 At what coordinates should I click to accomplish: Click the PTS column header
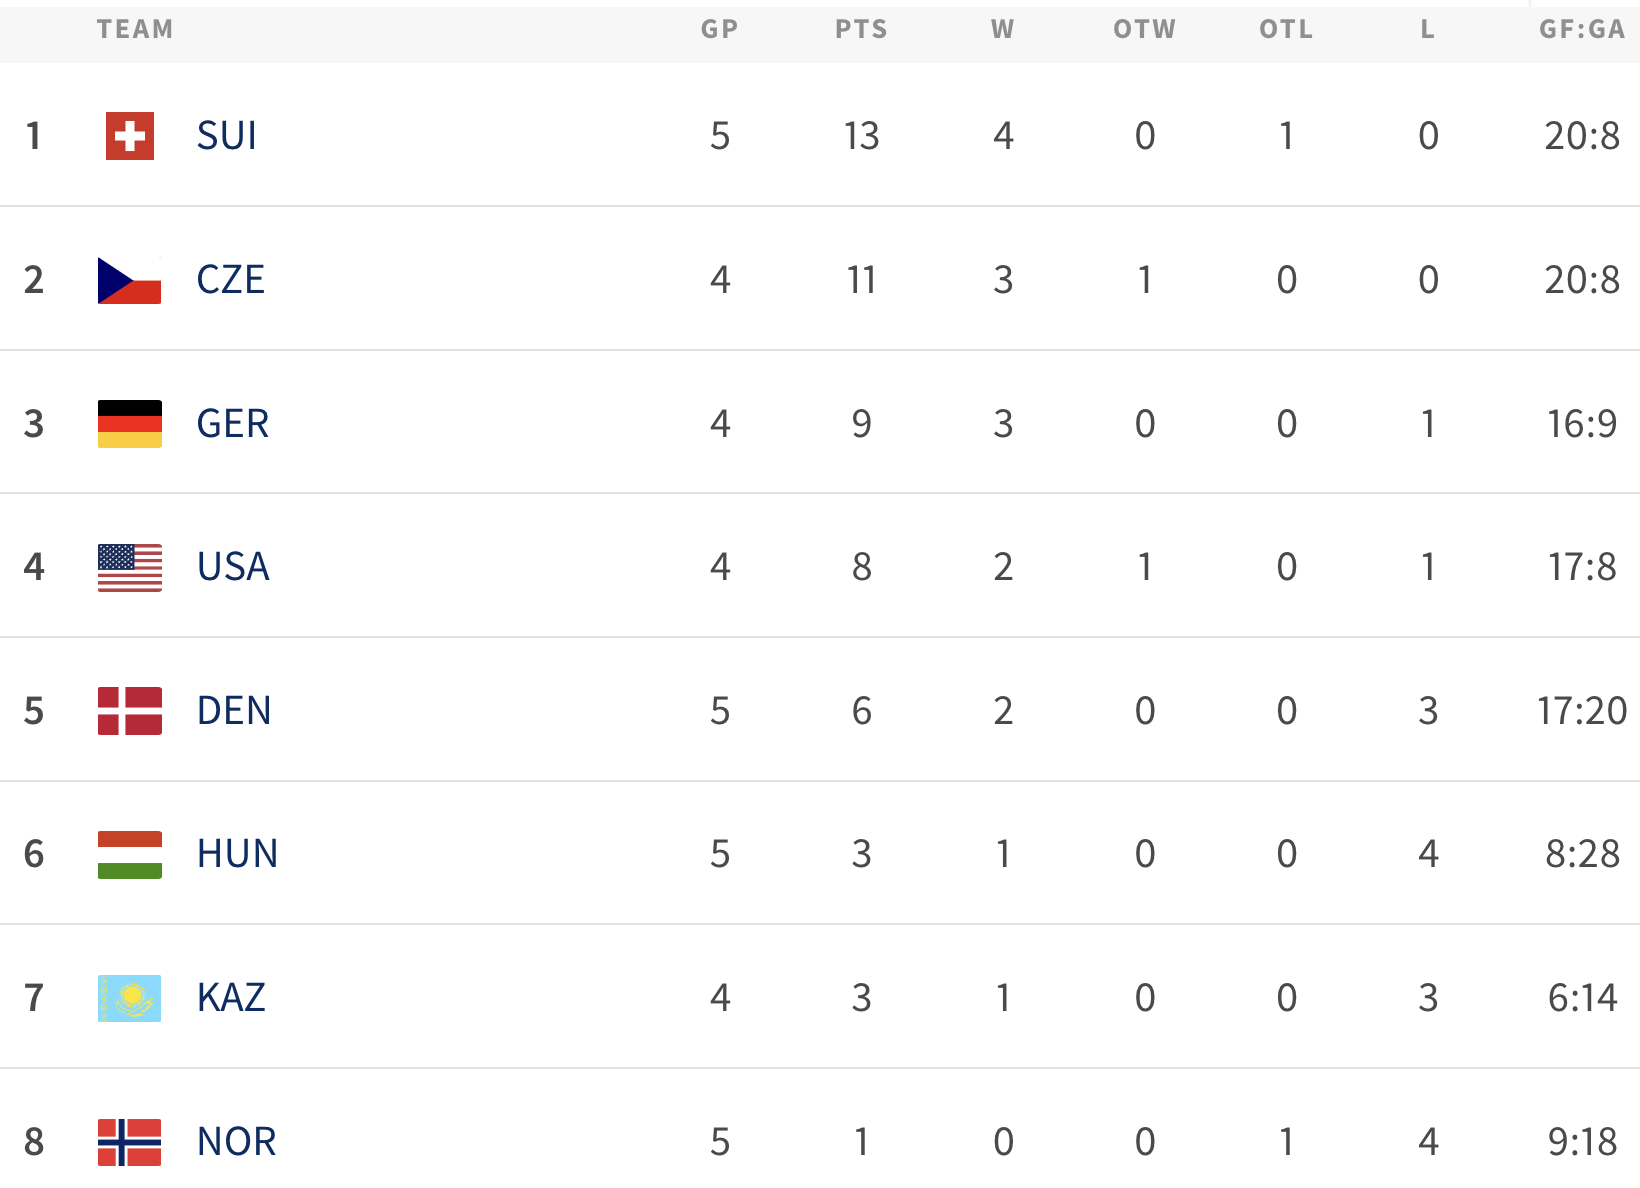click(861, 30)
